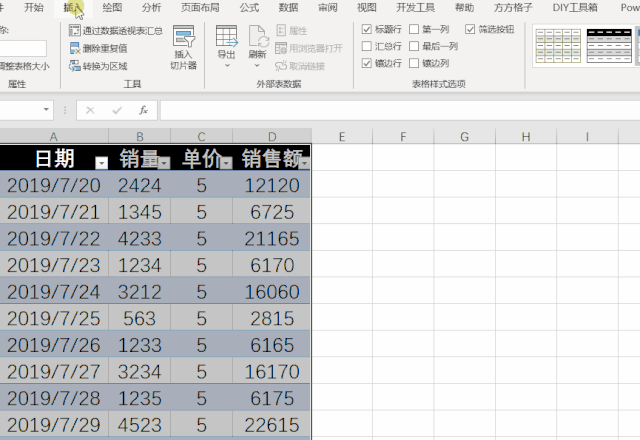The image size is (640, 440).
Task: Open the 销量 column filter dropdown
Action: (164, 163)
